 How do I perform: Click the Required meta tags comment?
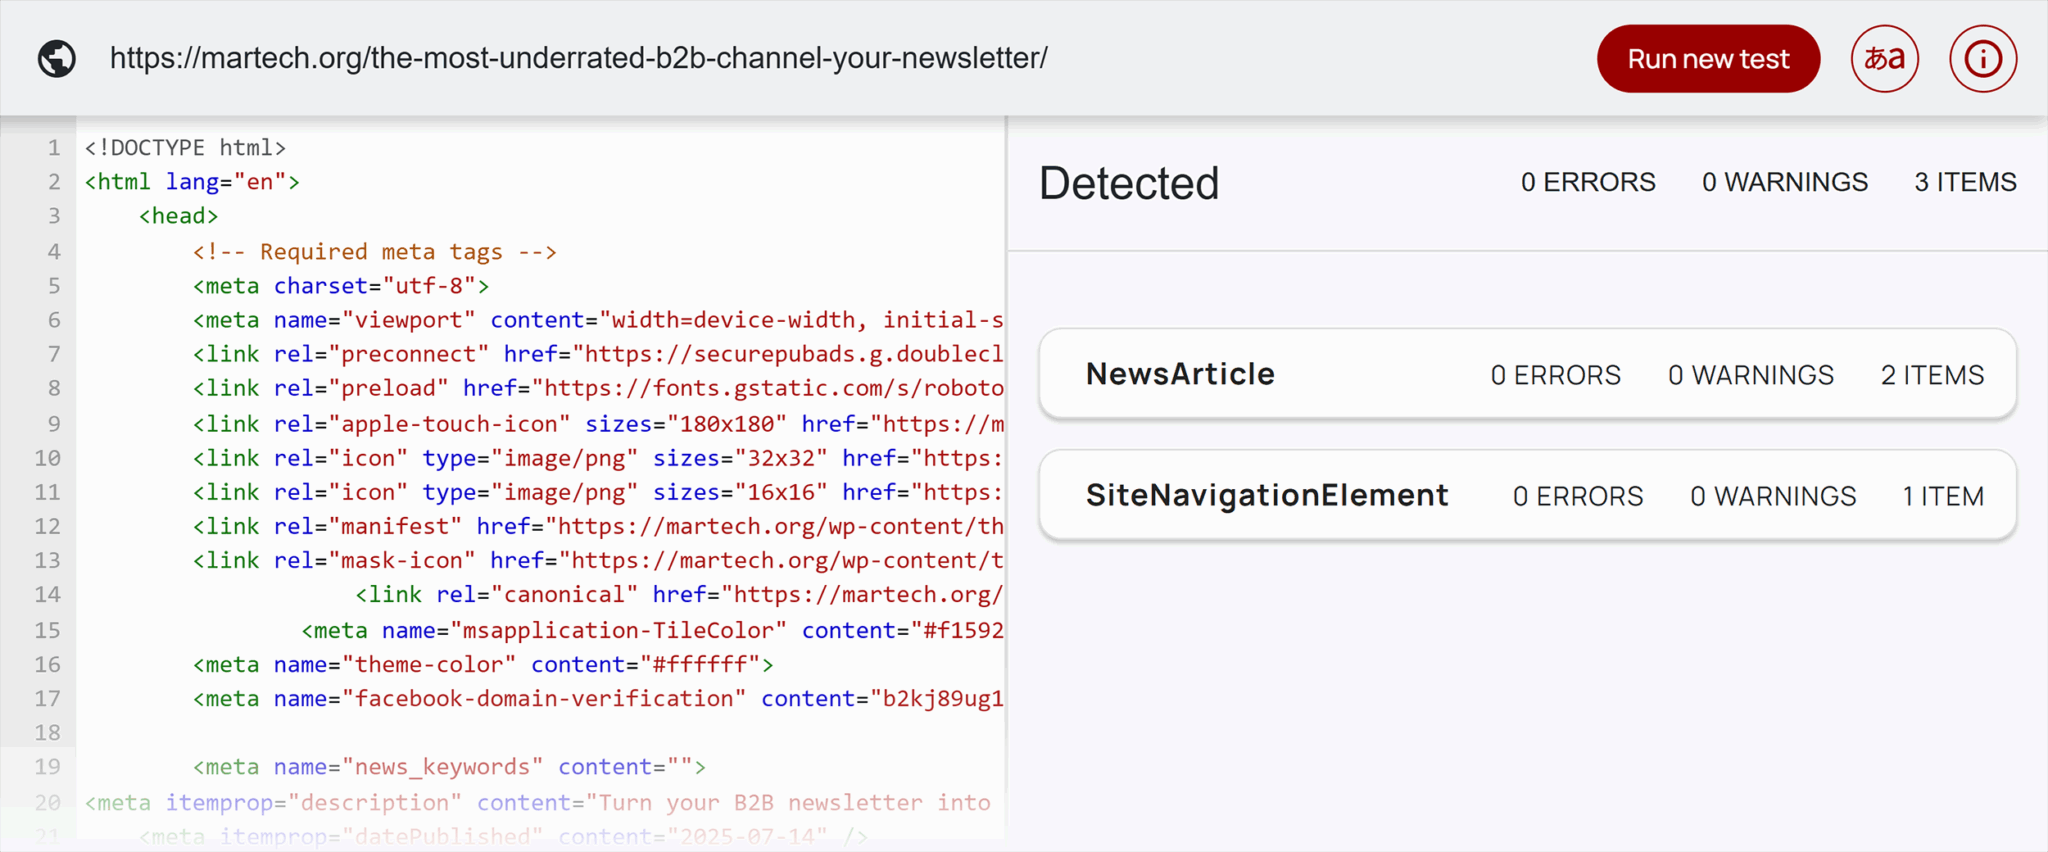click(375, 251)
